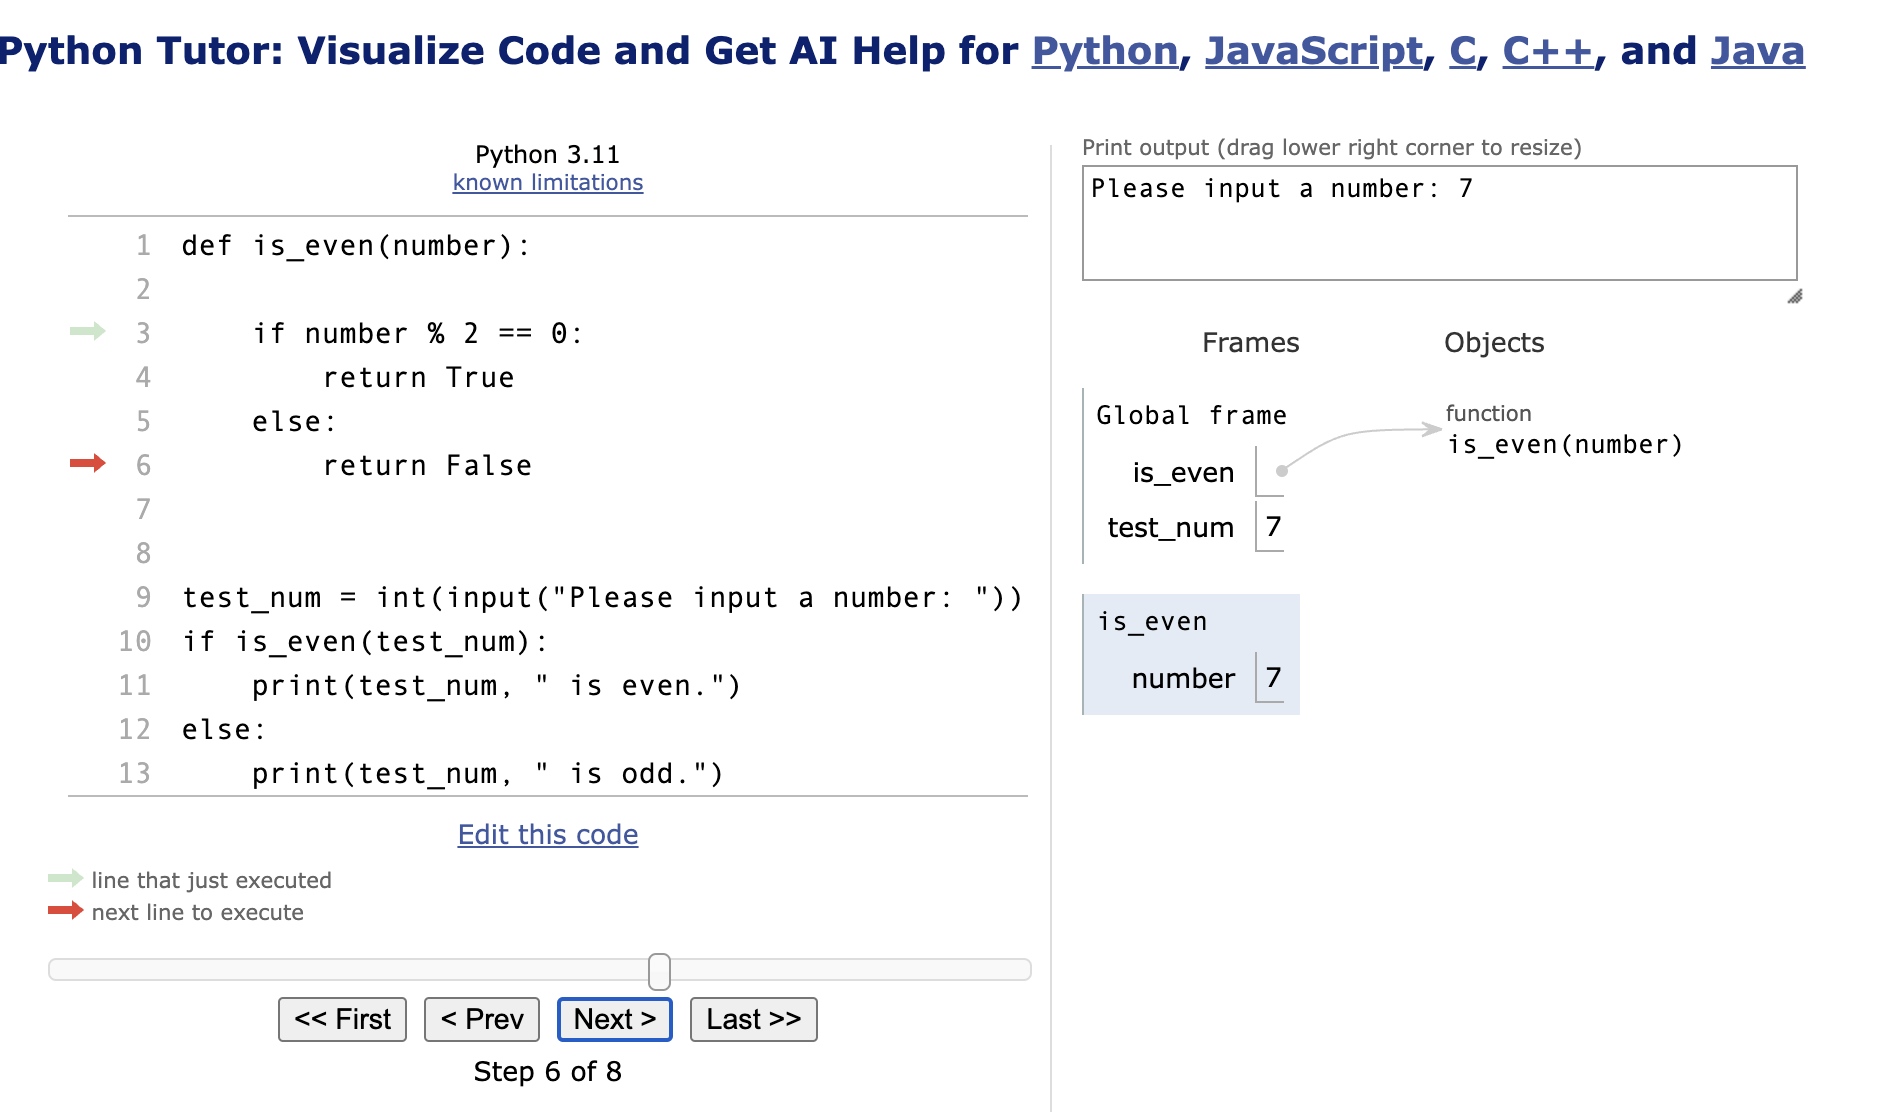Click the Edit this code link
Screen dimensions: 1888x1112
click(x=548, y=835)
